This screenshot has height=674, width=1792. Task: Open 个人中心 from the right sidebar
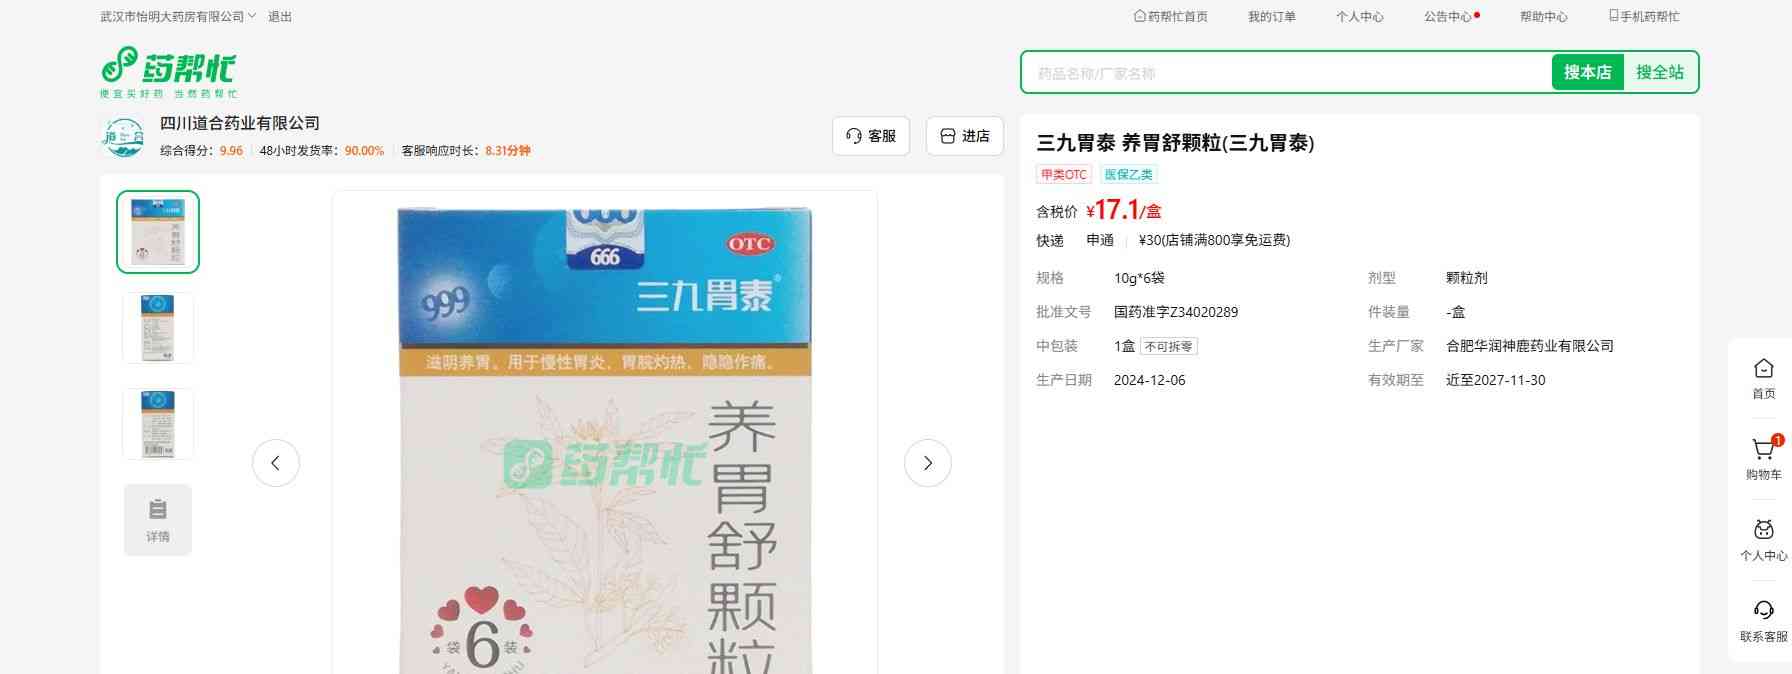tap(1763, 531)
